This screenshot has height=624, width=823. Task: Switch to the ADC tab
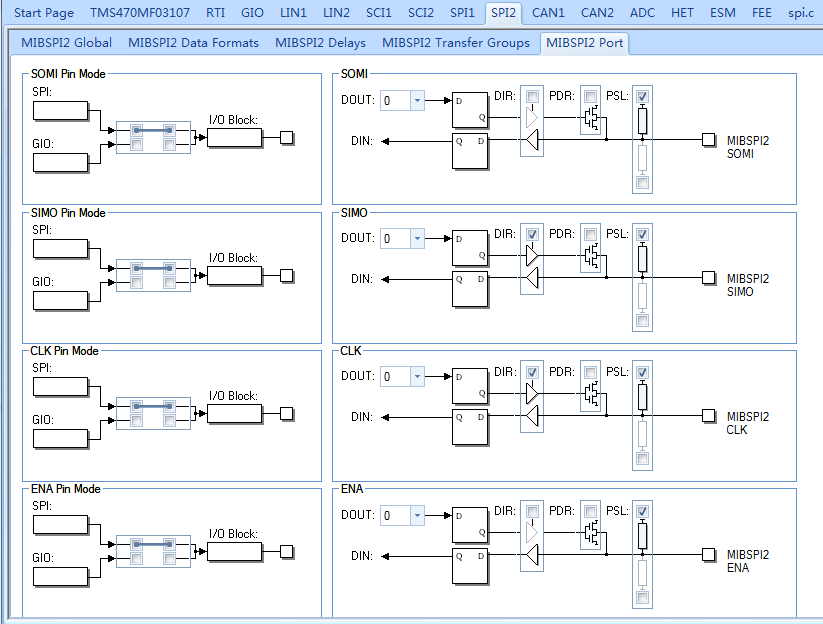[x=642, y=13]
